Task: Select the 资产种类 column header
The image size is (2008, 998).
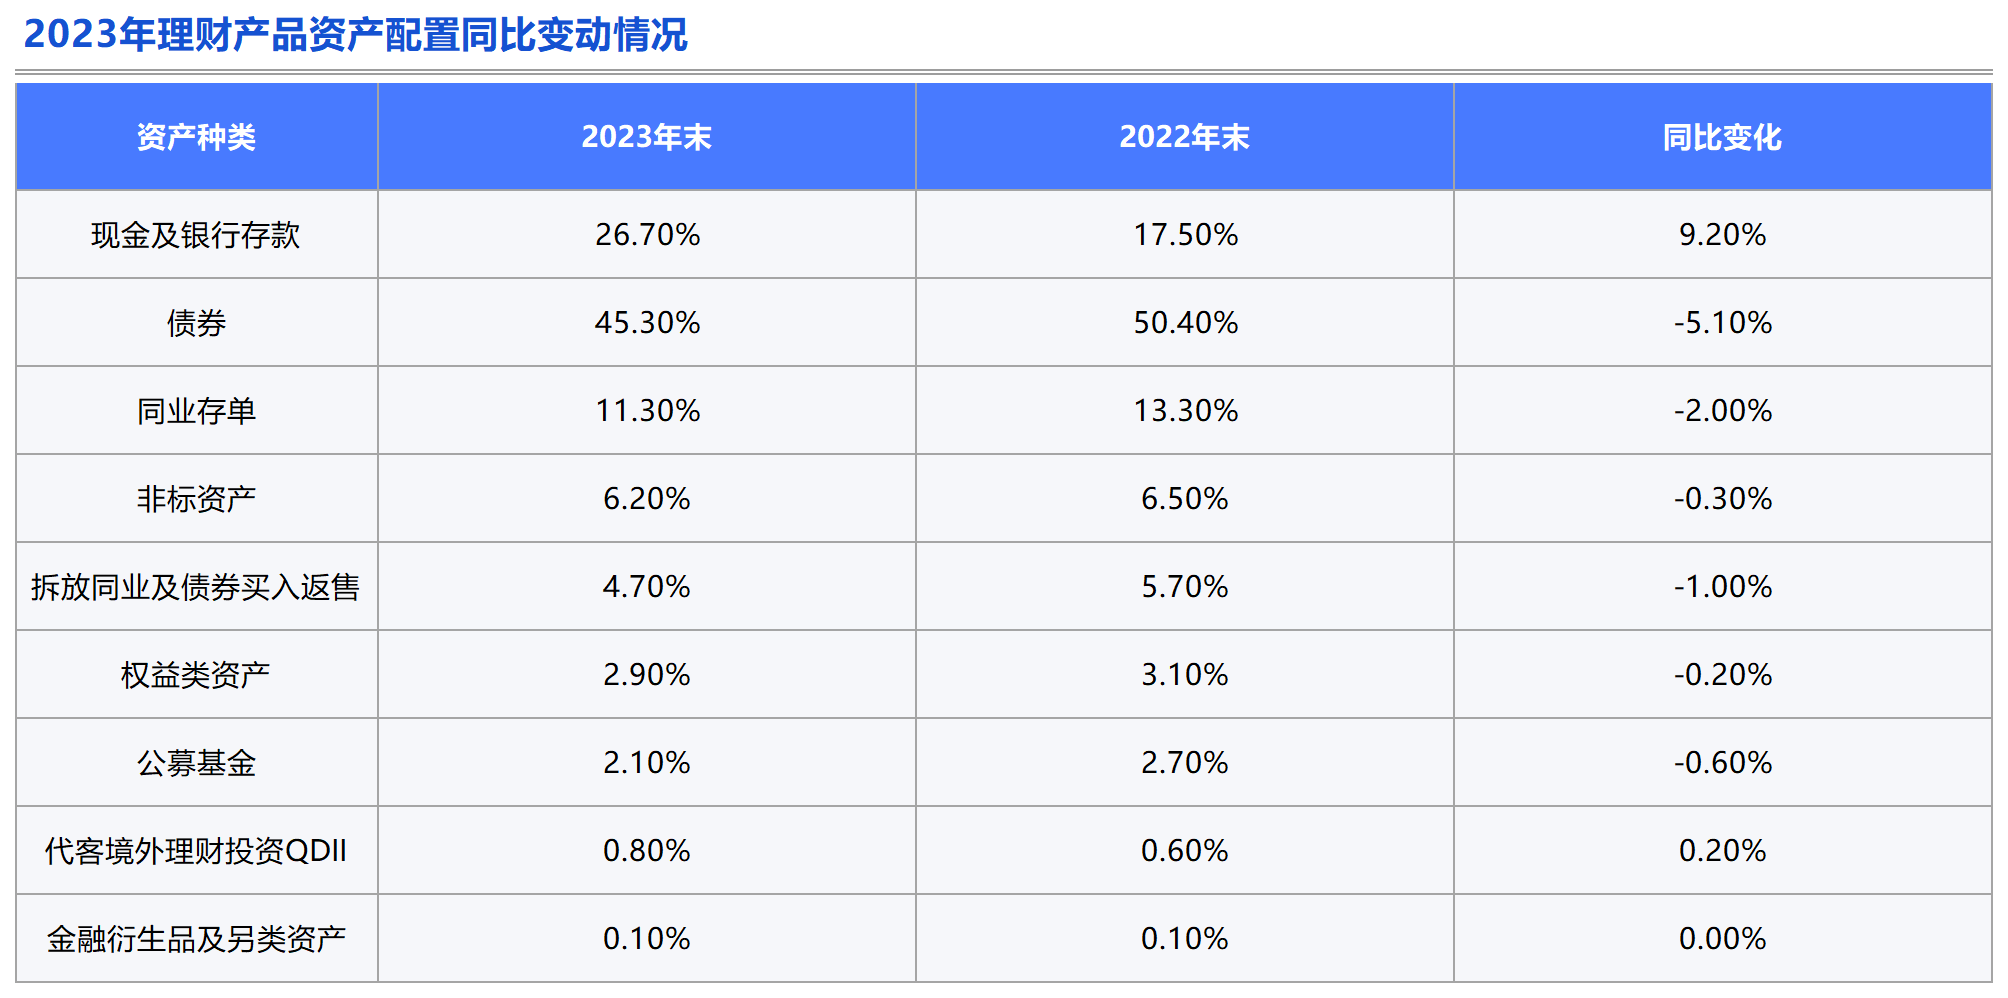Action: tap(196, 137)
